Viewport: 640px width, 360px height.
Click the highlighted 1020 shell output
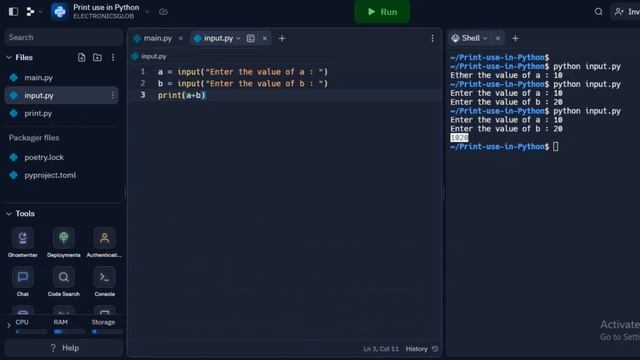[459, 138]
